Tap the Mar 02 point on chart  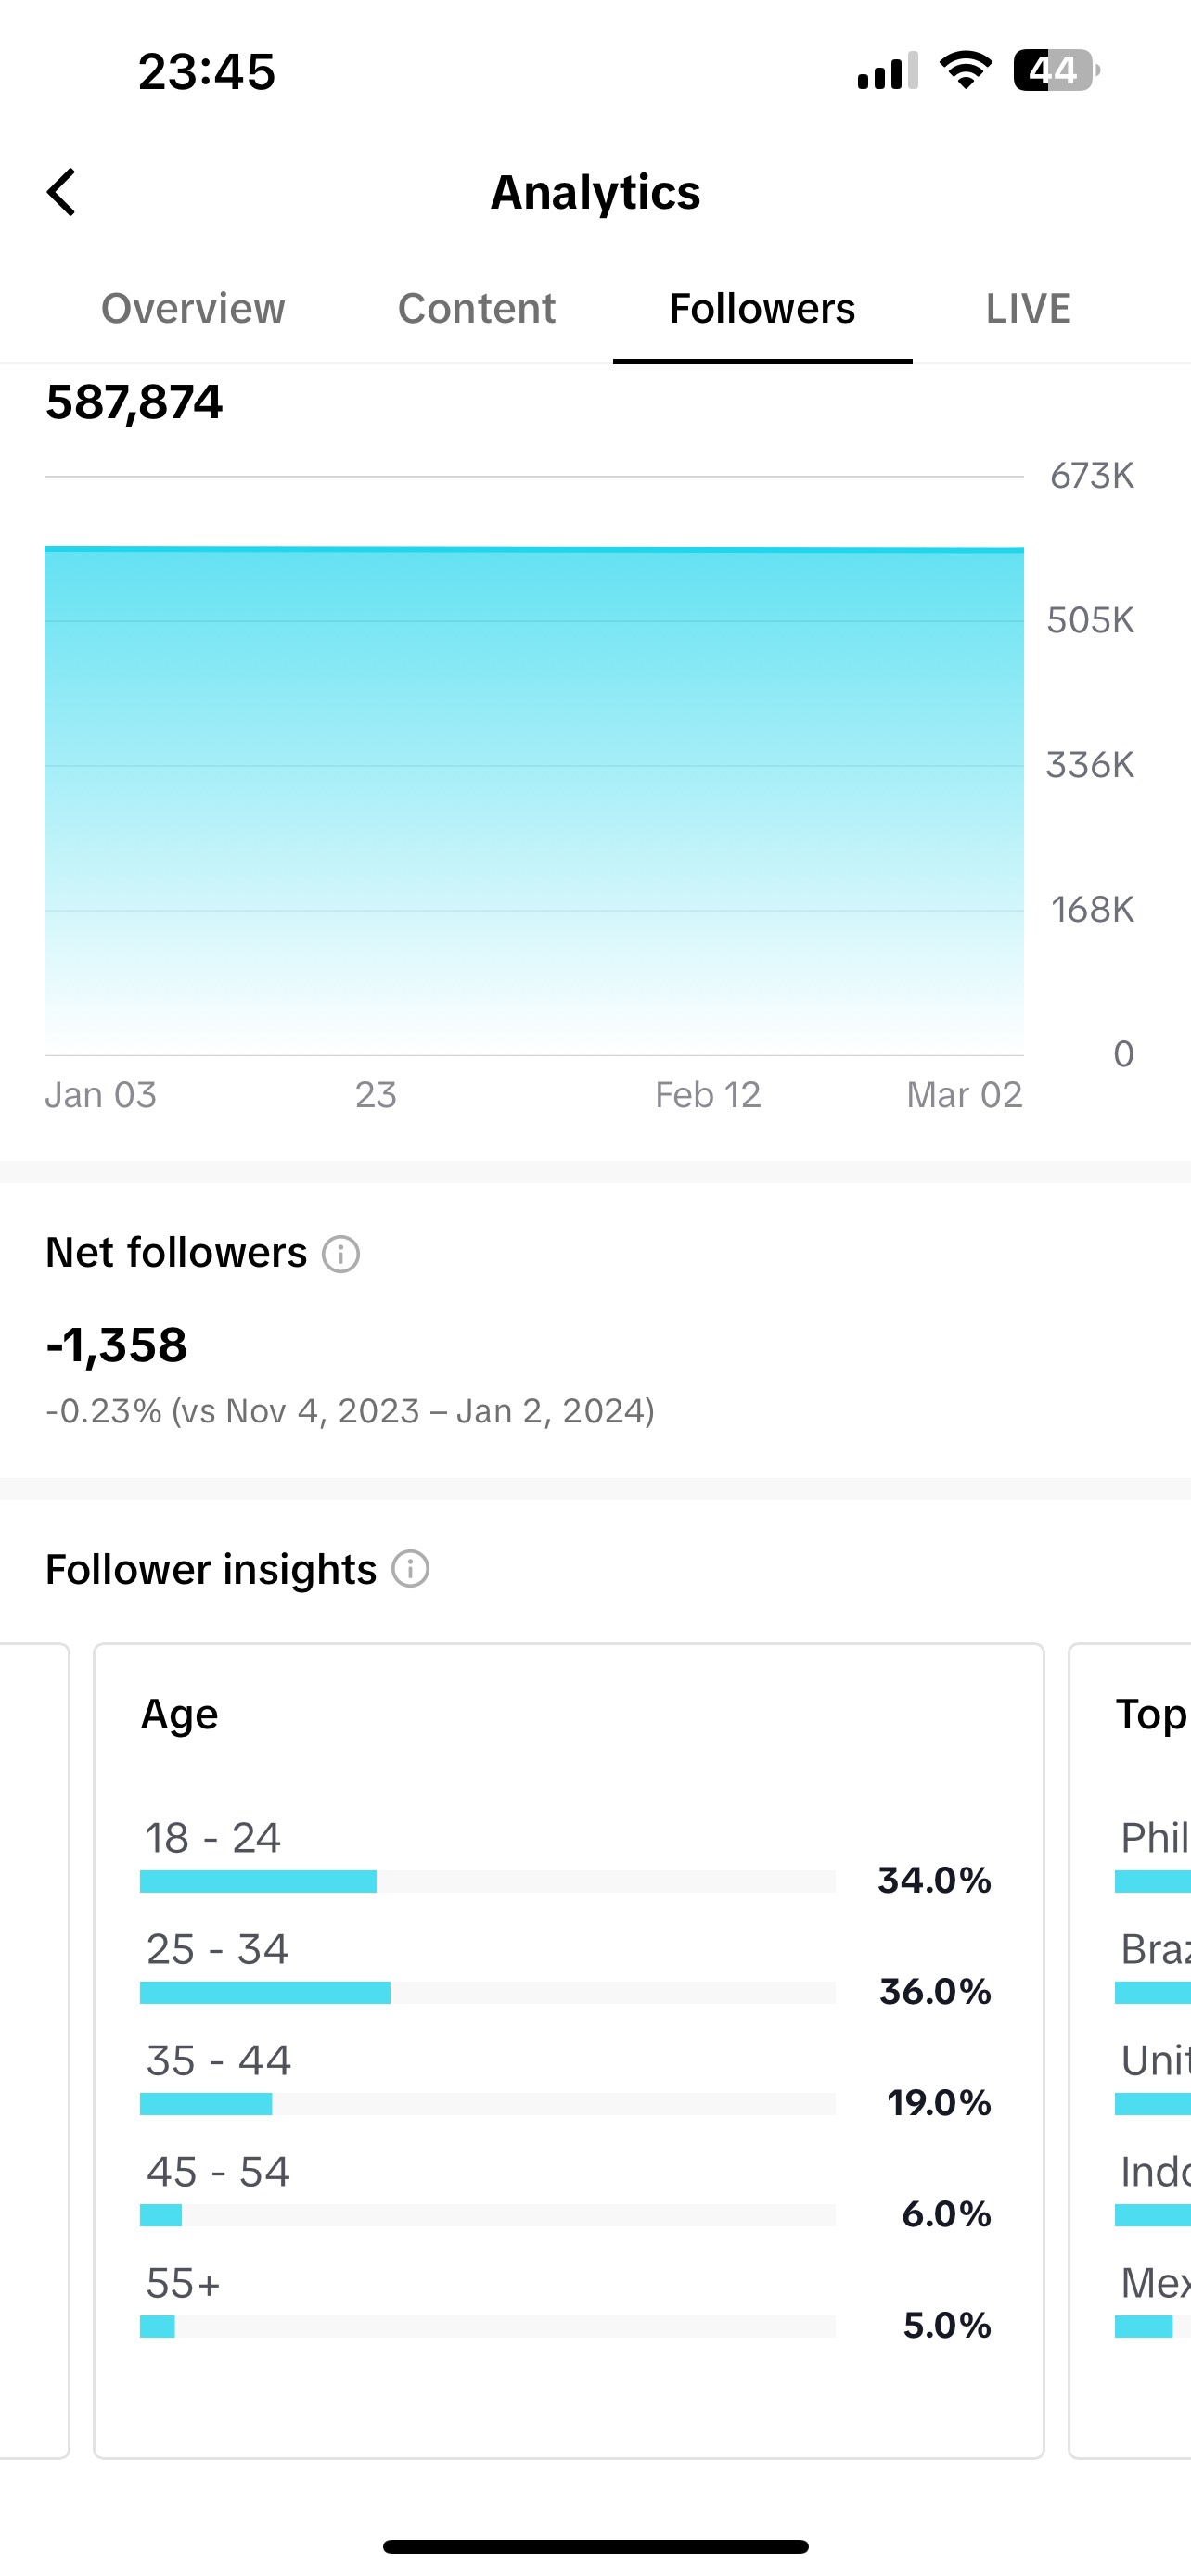pyautogui.click(x=964, y=1095)
